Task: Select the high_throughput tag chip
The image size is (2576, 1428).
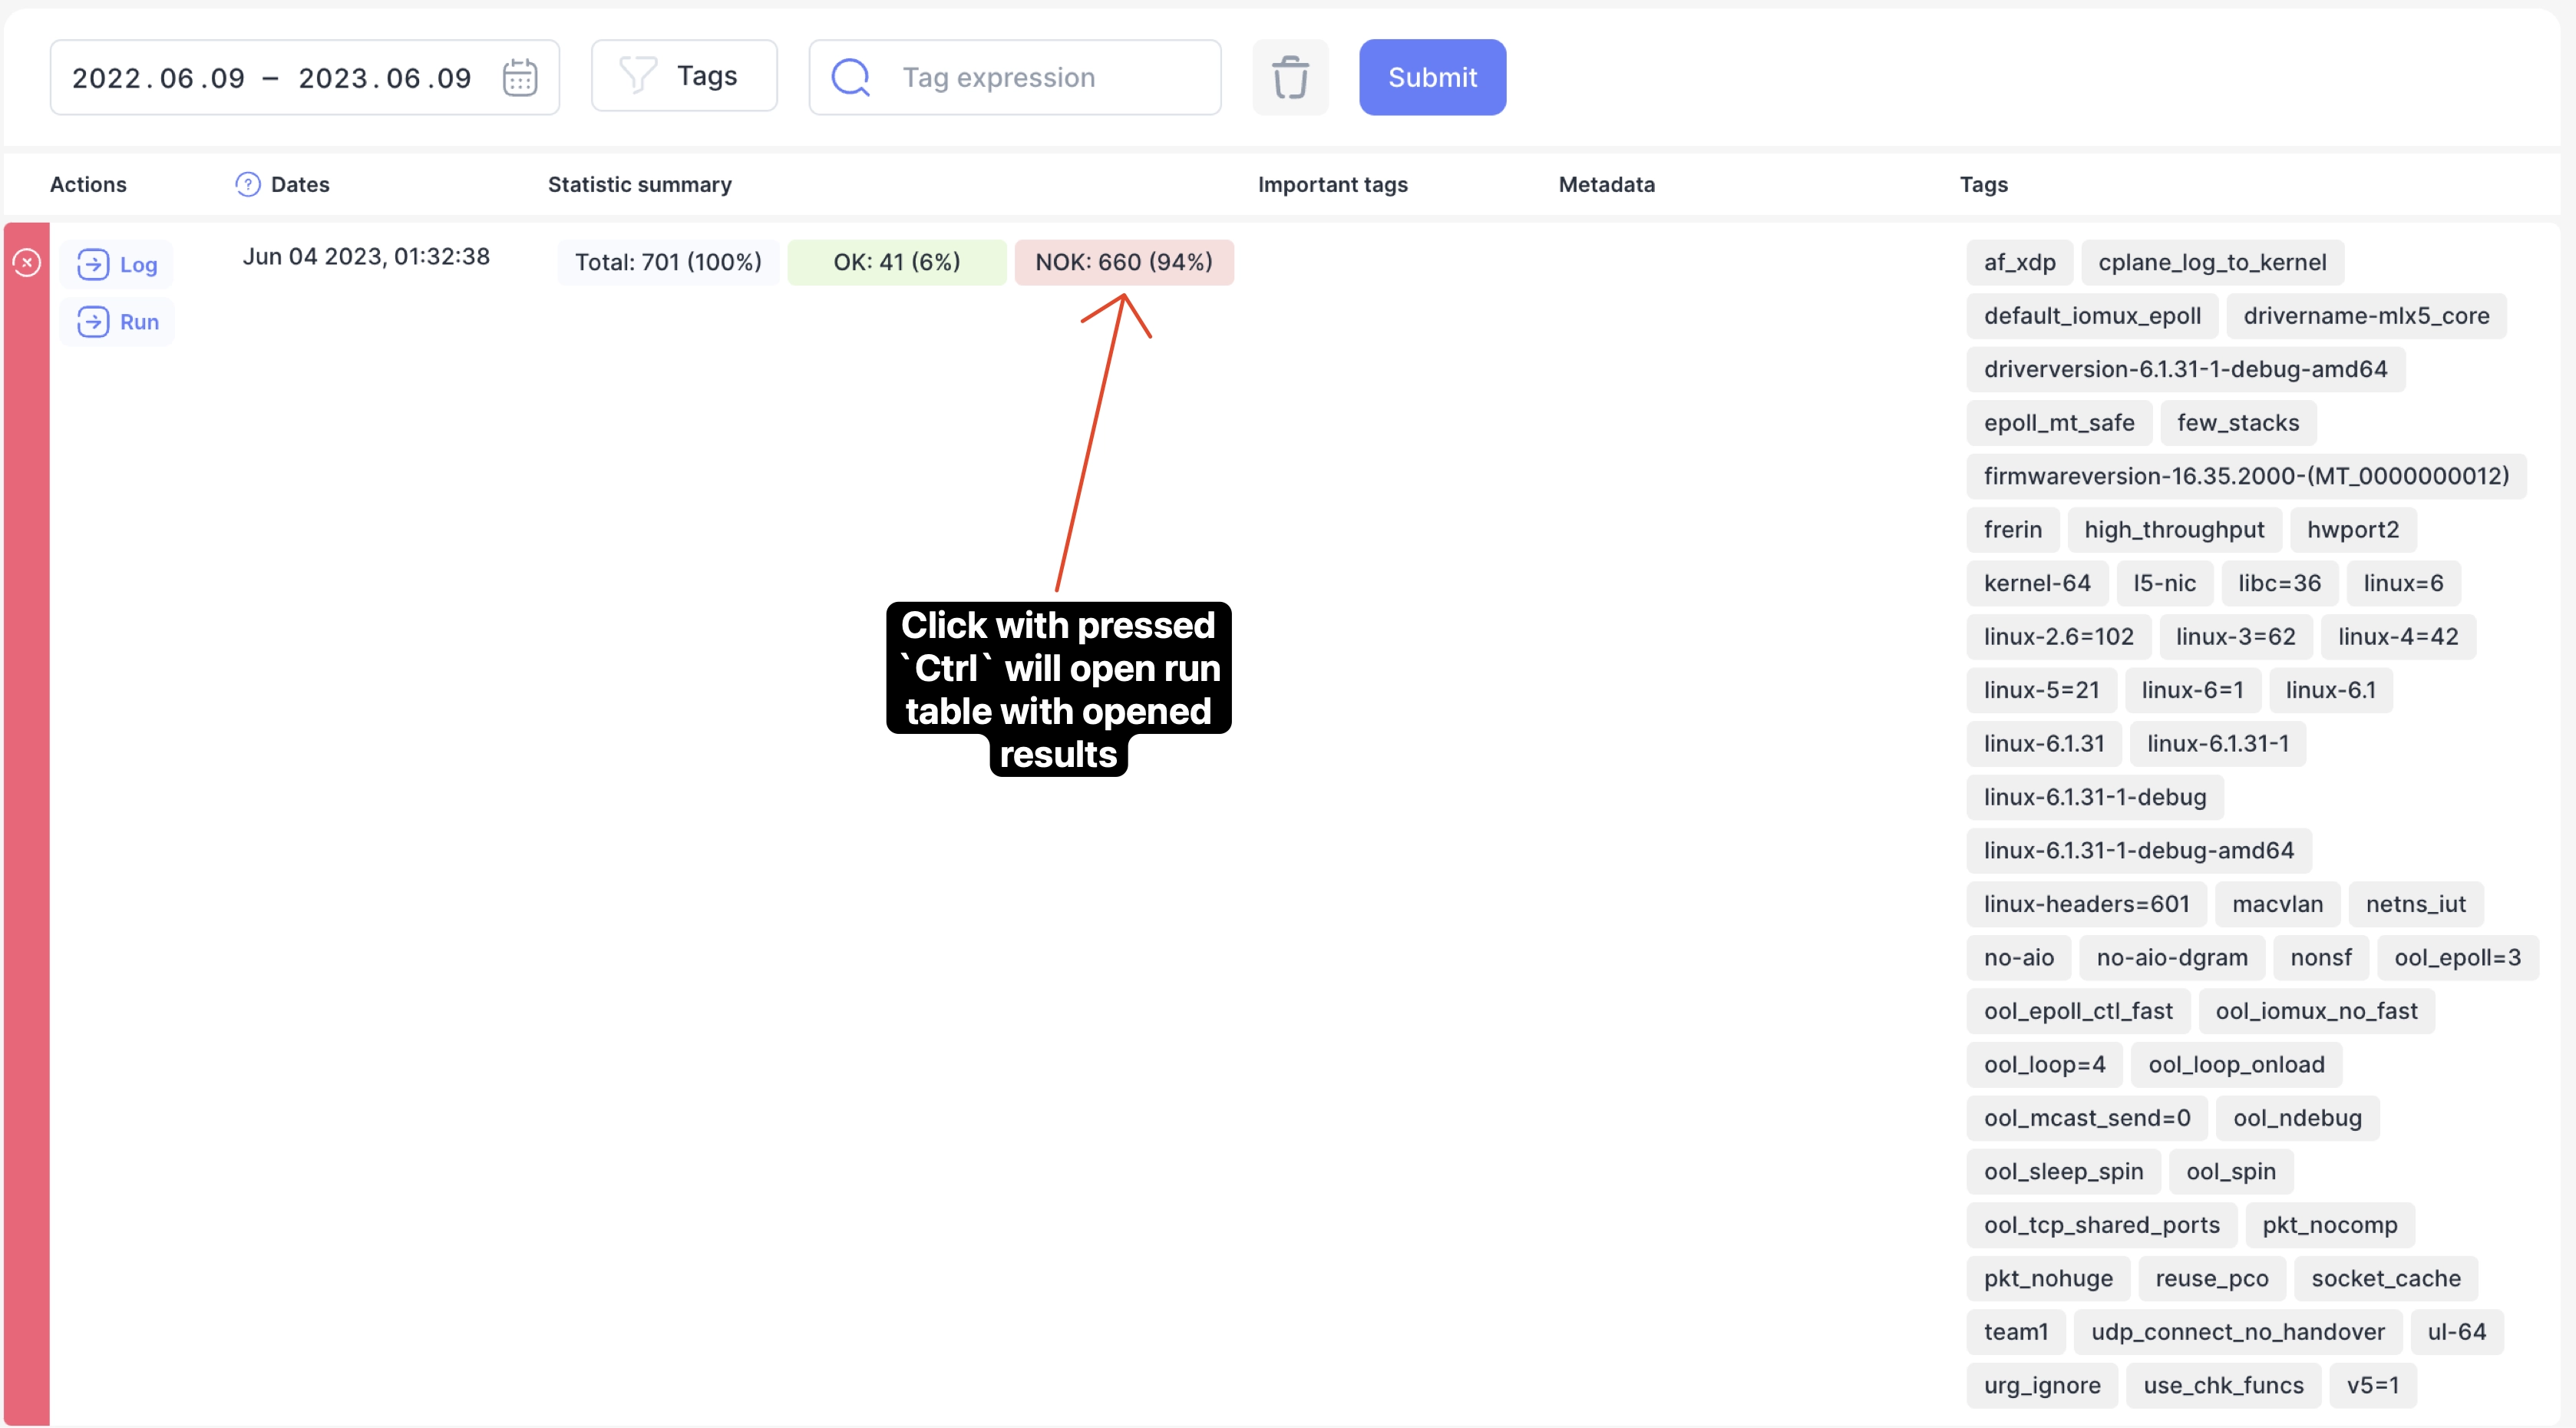Action: 2174,530
